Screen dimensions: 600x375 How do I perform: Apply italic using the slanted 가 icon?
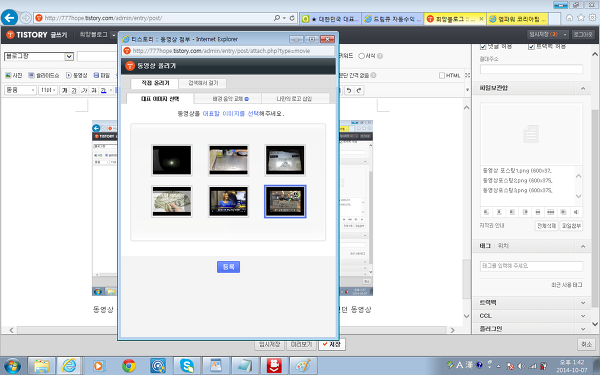point(84,90)
